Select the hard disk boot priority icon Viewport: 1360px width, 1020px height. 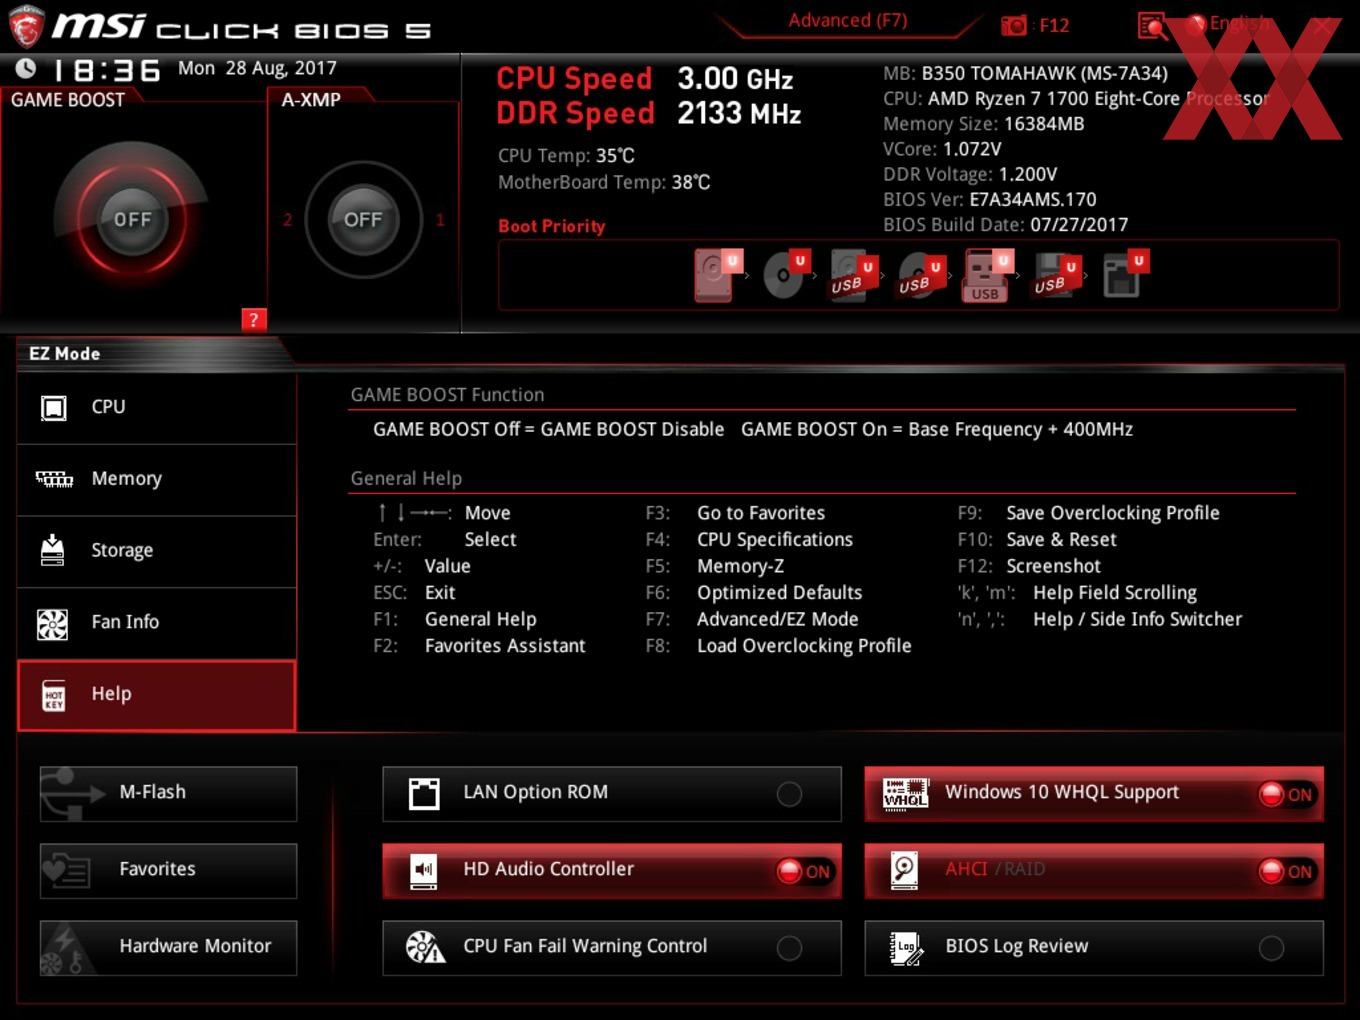pyautogui.click(x=717, y=275)
